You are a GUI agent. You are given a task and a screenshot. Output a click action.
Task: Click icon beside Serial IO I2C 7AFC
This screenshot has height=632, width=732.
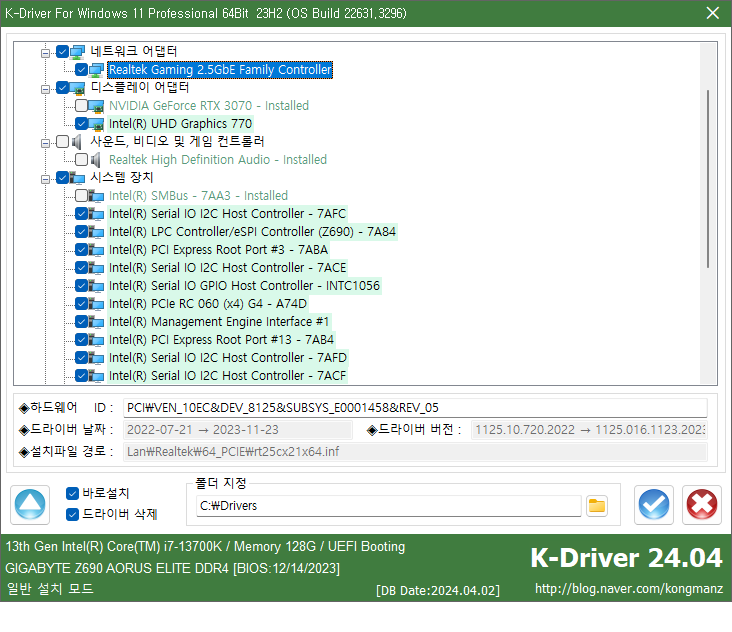click(96, 214)
